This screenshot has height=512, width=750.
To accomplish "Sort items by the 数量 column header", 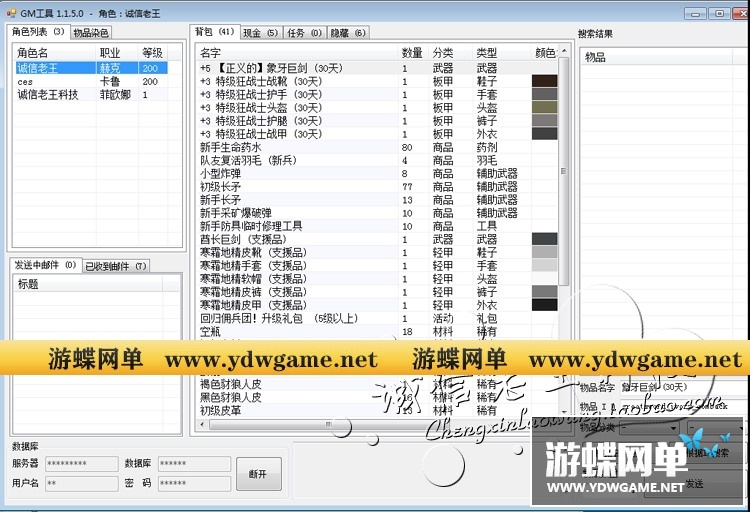I will 413,53.
